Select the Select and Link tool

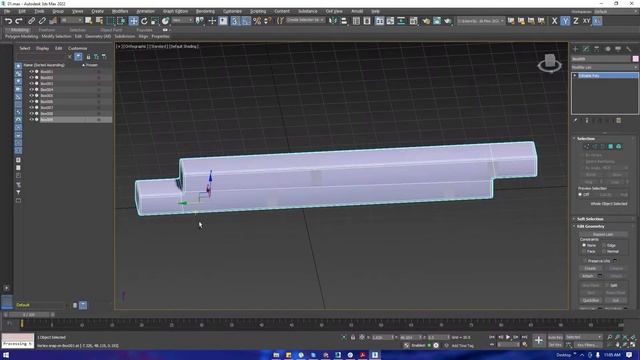click(x=32, y=21)
